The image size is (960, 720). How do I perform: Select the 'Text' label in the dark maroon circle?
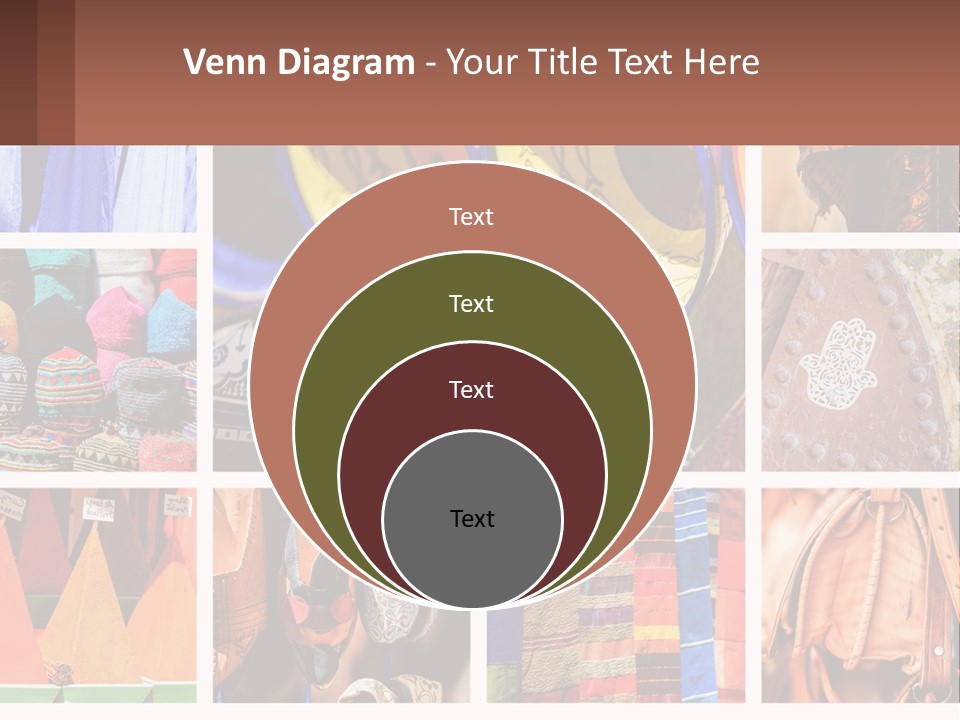point(471,390)
